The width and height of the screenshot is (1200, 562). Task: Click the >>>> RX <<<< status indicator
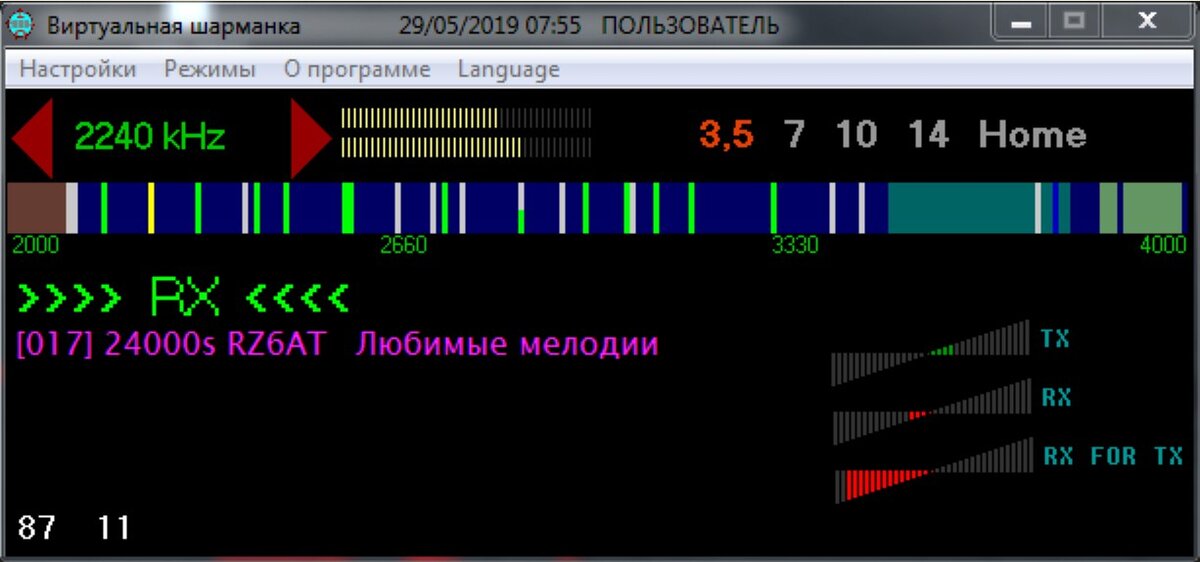(x=184, y=296)
